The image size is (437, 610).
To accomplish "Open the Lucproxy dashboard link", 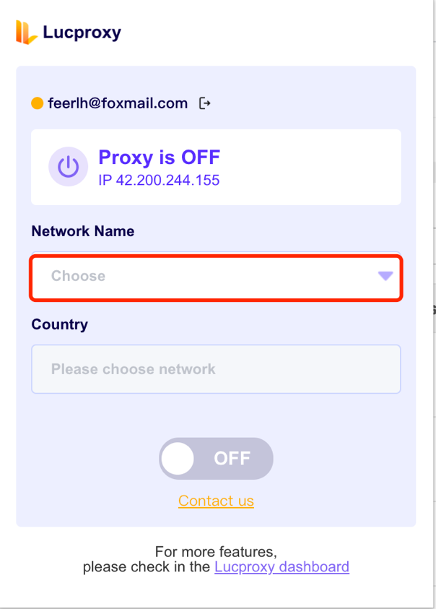I will [x=282, y=567].
